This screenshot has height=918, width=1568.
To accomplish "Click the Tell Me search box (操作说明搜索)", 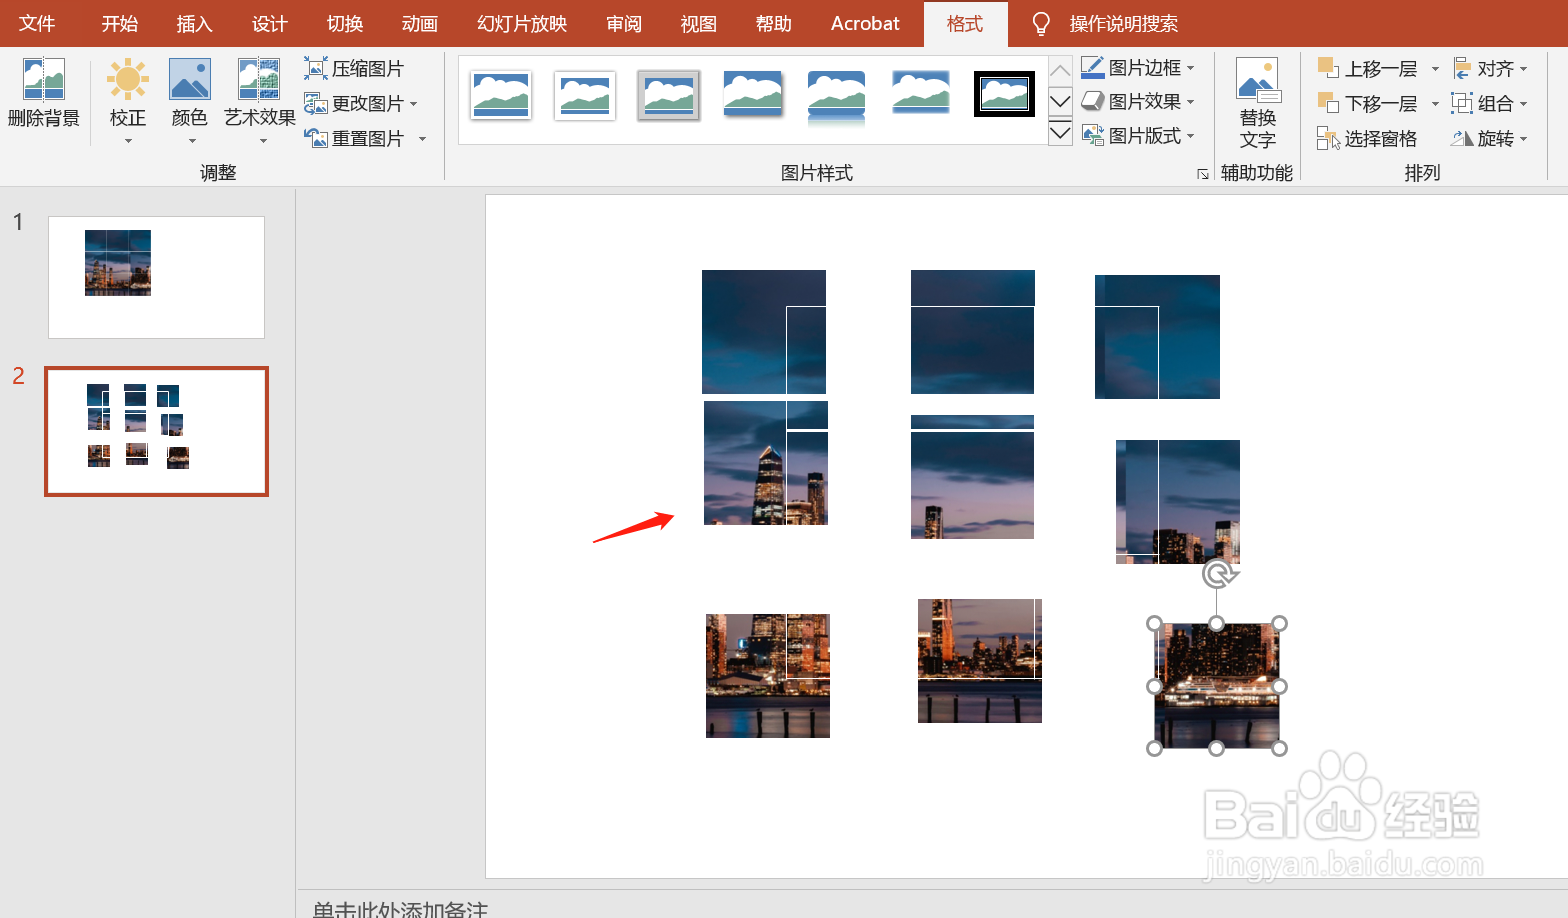I will (1123, 23).
